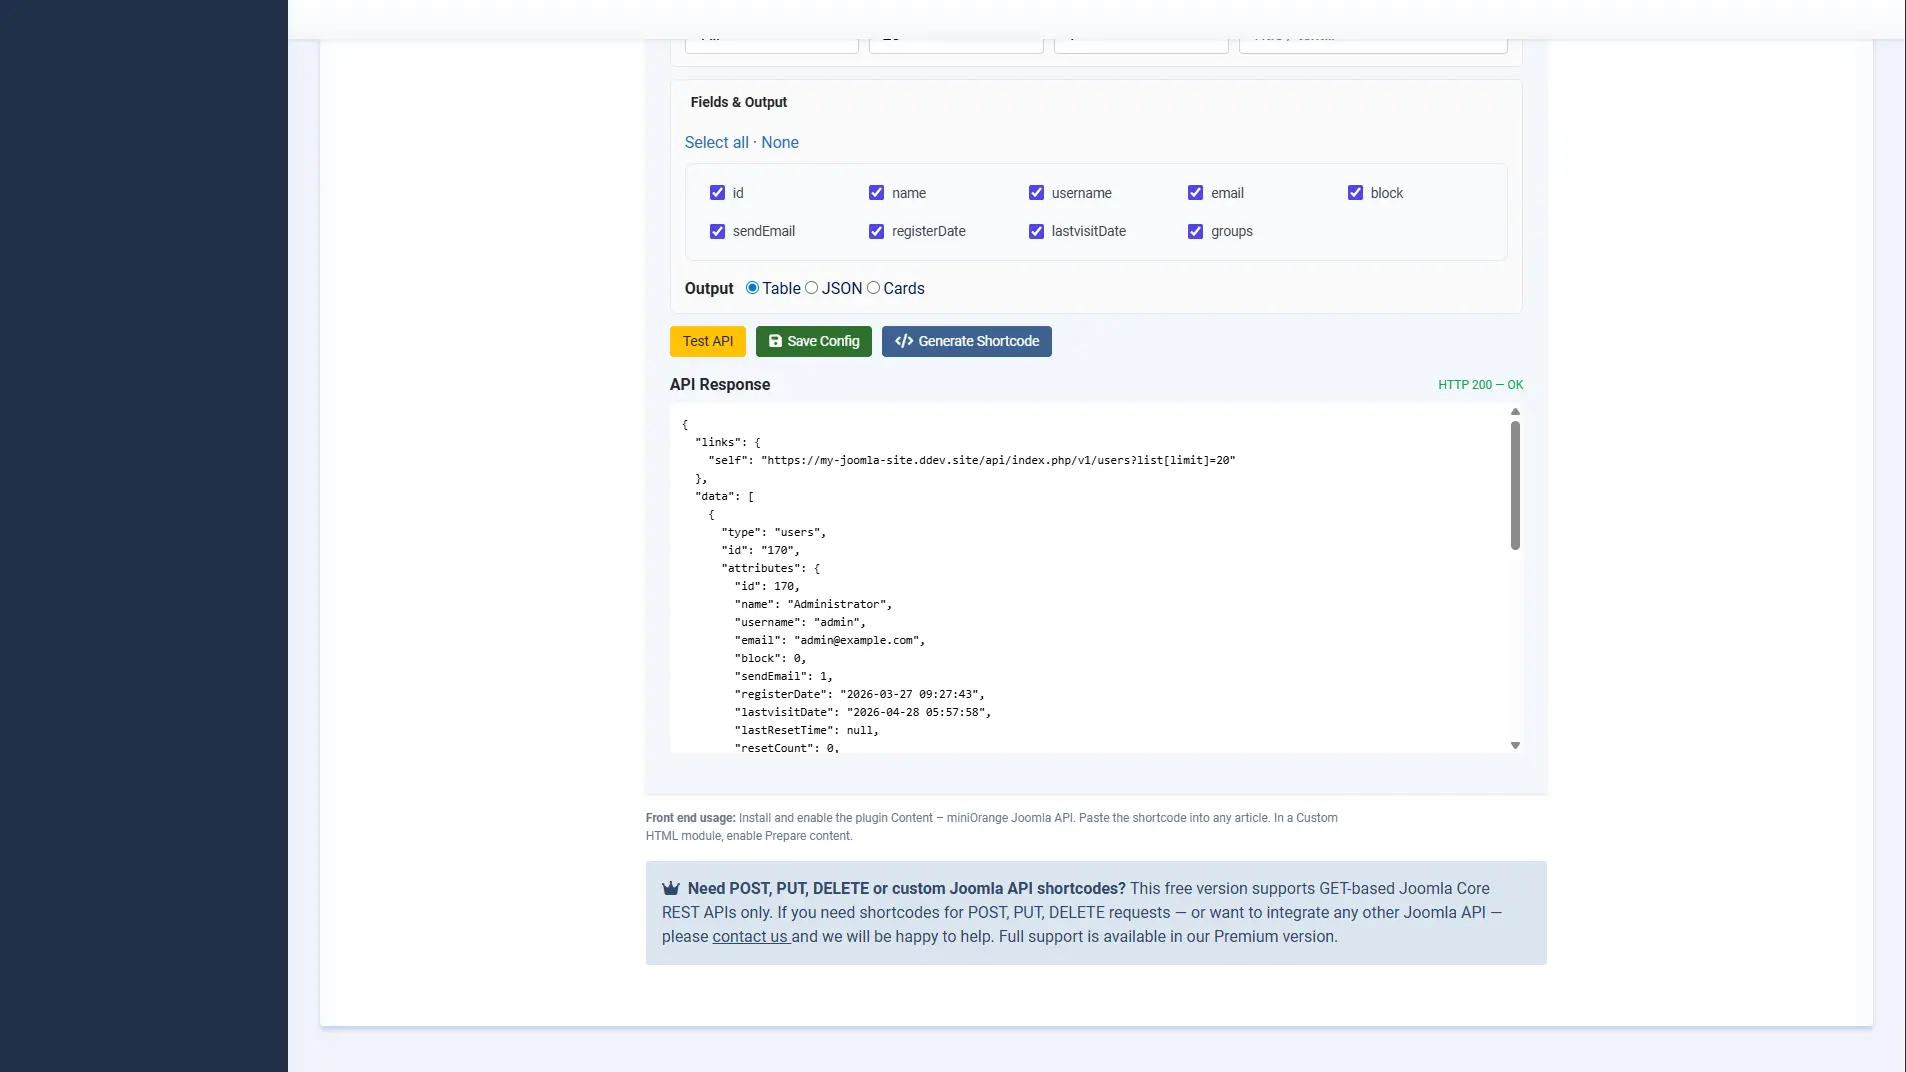
Task: Click None to clear all field selections
Action: [779, 142]
